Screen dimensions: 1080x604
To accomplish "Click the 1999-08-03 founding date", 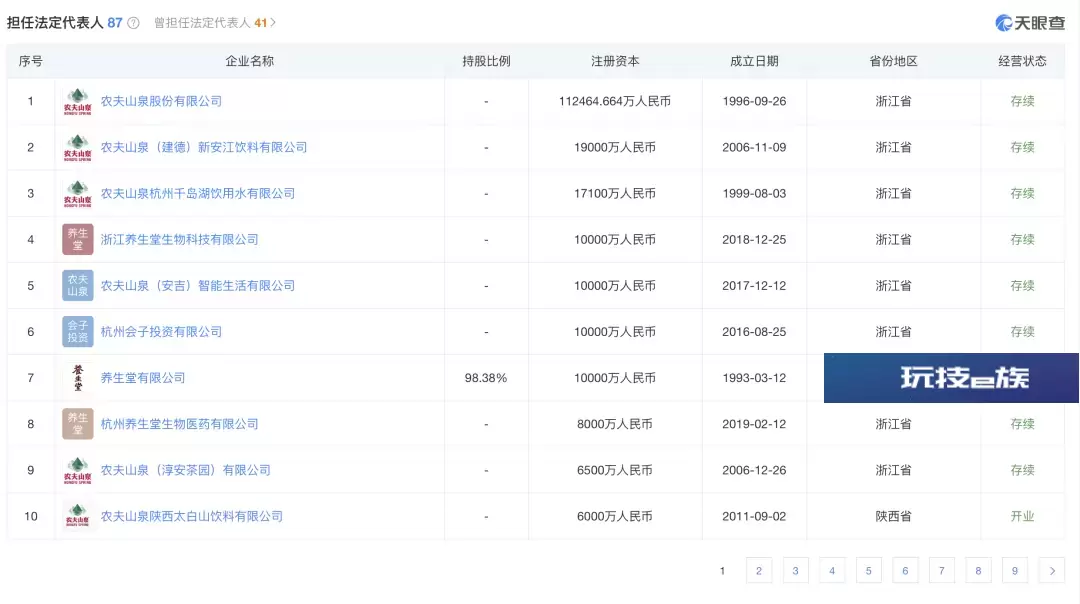I will pyautogui.click(x=754, y=194).
